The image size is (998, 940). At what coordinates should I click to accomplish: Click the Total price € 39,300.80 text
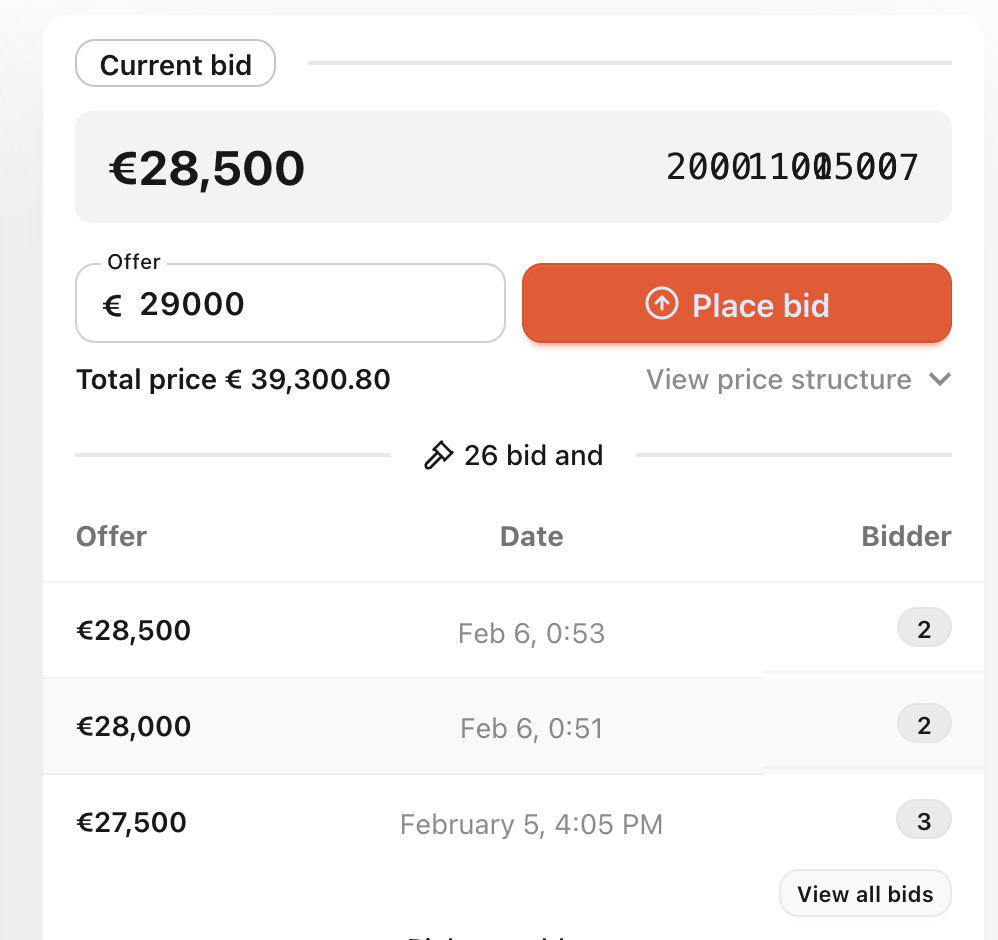pyautogui.click(x=233, y=380)
